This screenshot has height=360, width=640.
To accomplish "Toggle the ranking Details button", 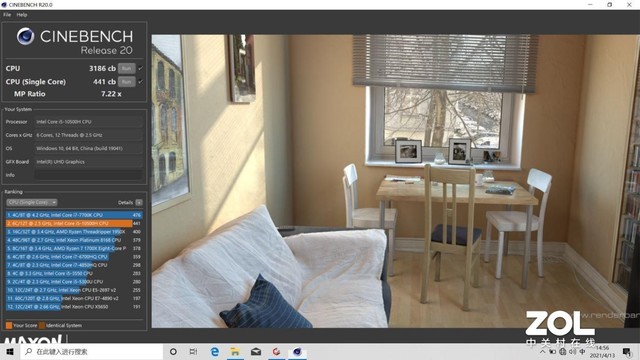I will 139,202.
